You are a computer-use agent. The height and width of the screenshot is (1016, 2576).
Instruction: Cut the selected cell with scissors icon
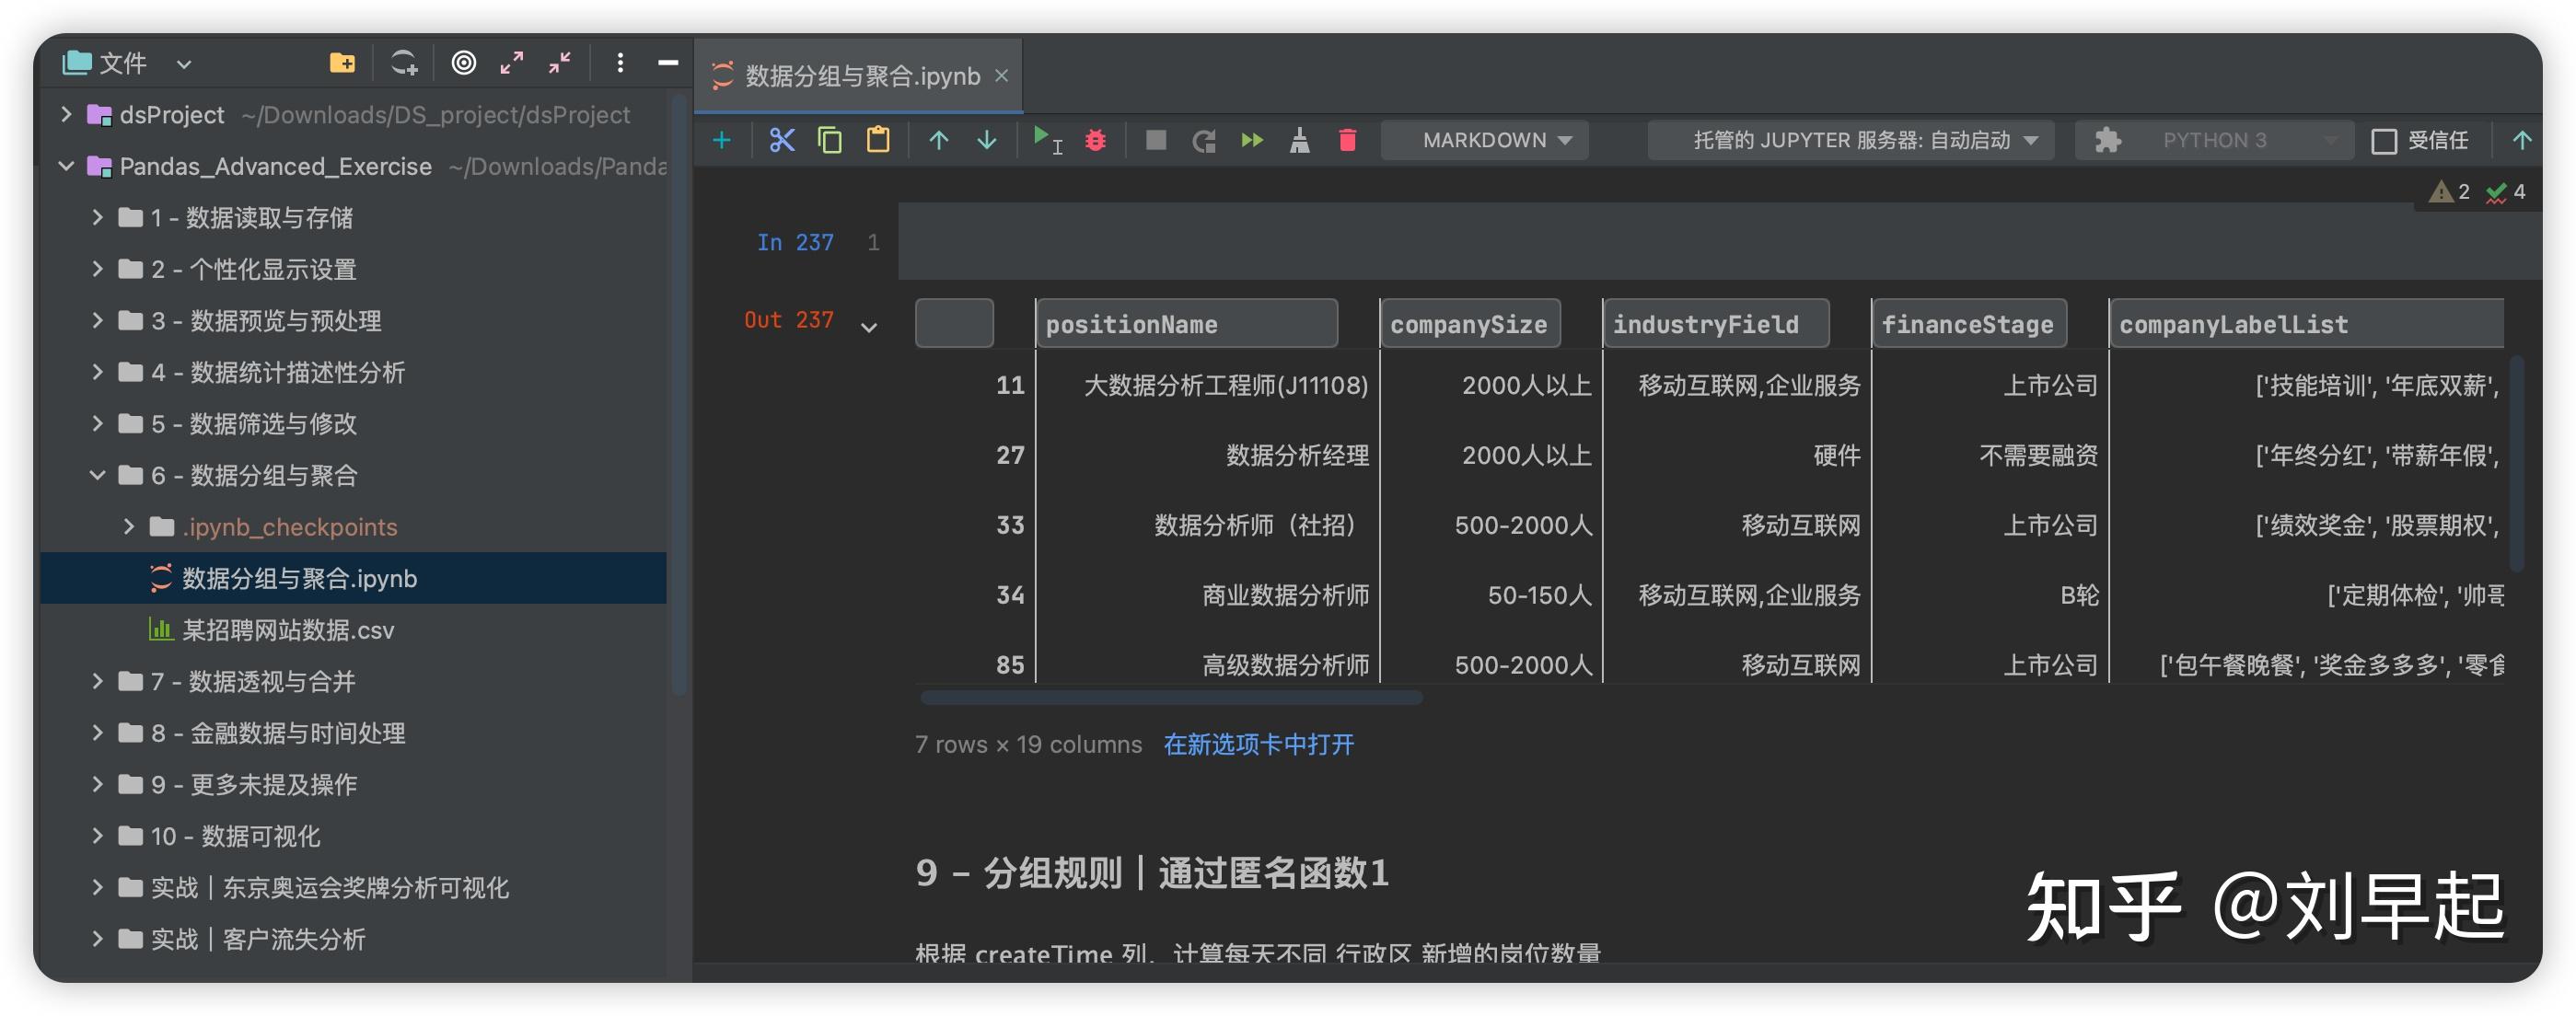[x=781, y=140]
